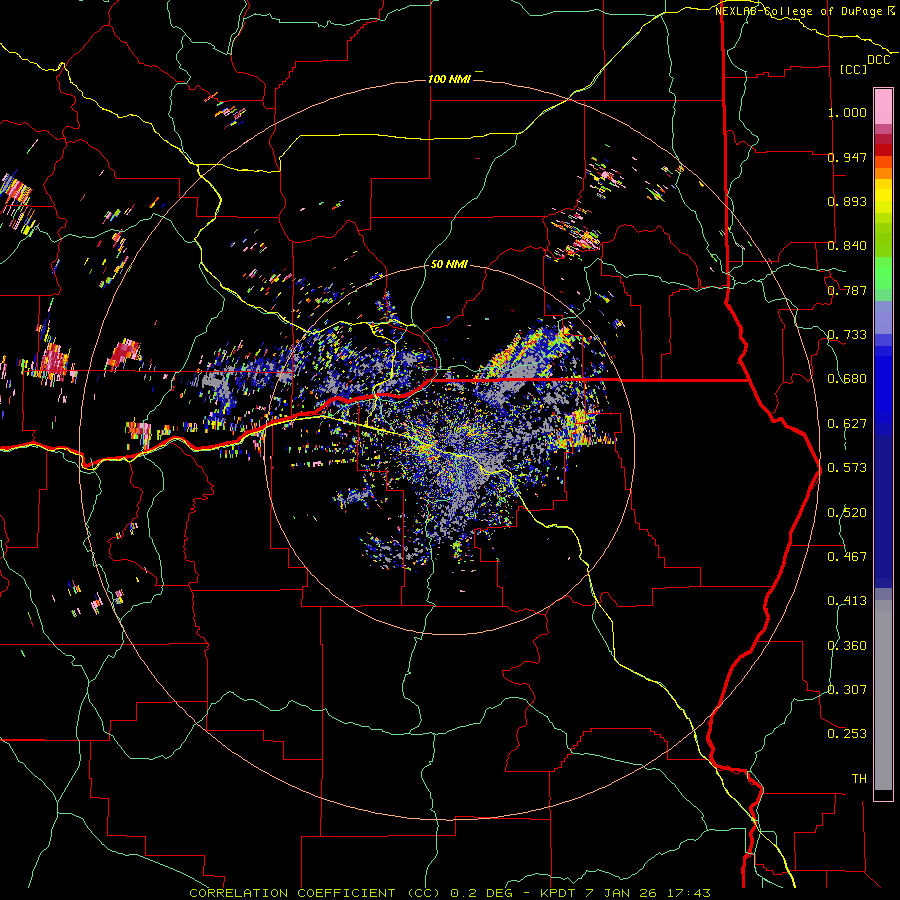
Task: Click the 0.947 value on the color scale
Action: 847,157
